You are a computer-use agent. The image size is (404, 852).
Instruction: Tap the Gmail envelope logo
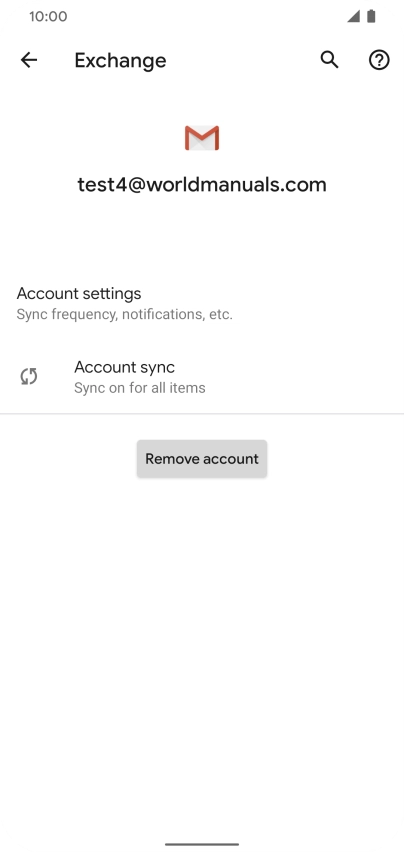pos(202,137)
